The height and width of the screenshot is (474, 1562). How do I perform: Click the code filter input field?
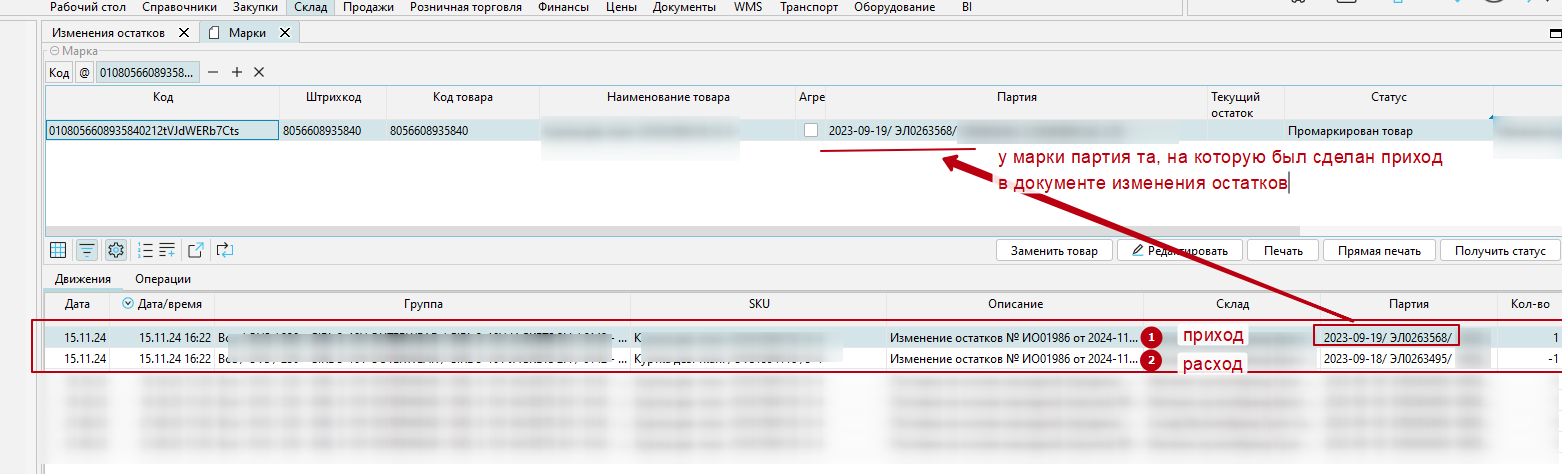coord(147,72)
